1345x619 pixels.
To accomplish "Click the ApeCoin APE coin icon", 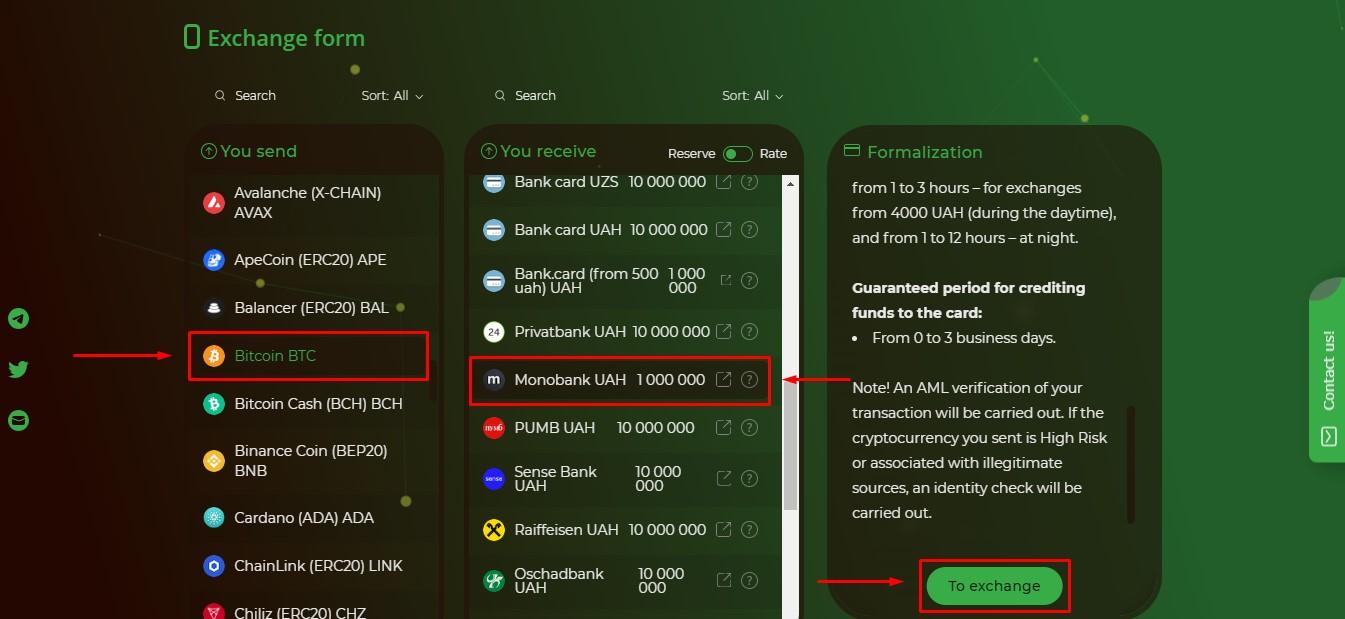I will pos(214,260).
